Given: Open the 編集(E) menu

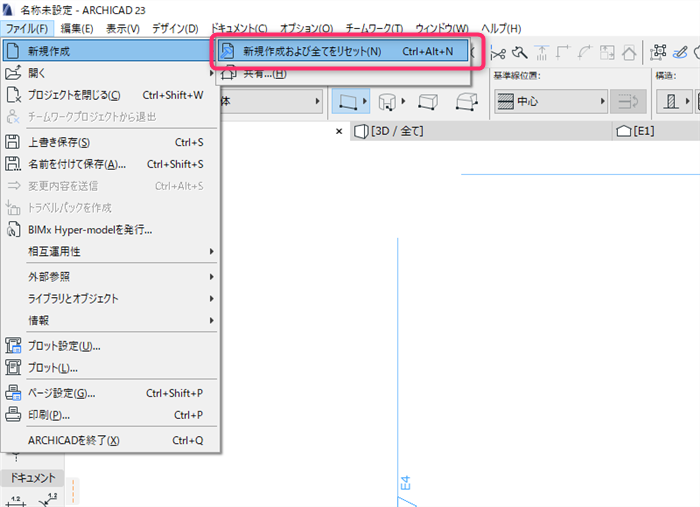Looking at the screenshot, I should coord(77,29).
